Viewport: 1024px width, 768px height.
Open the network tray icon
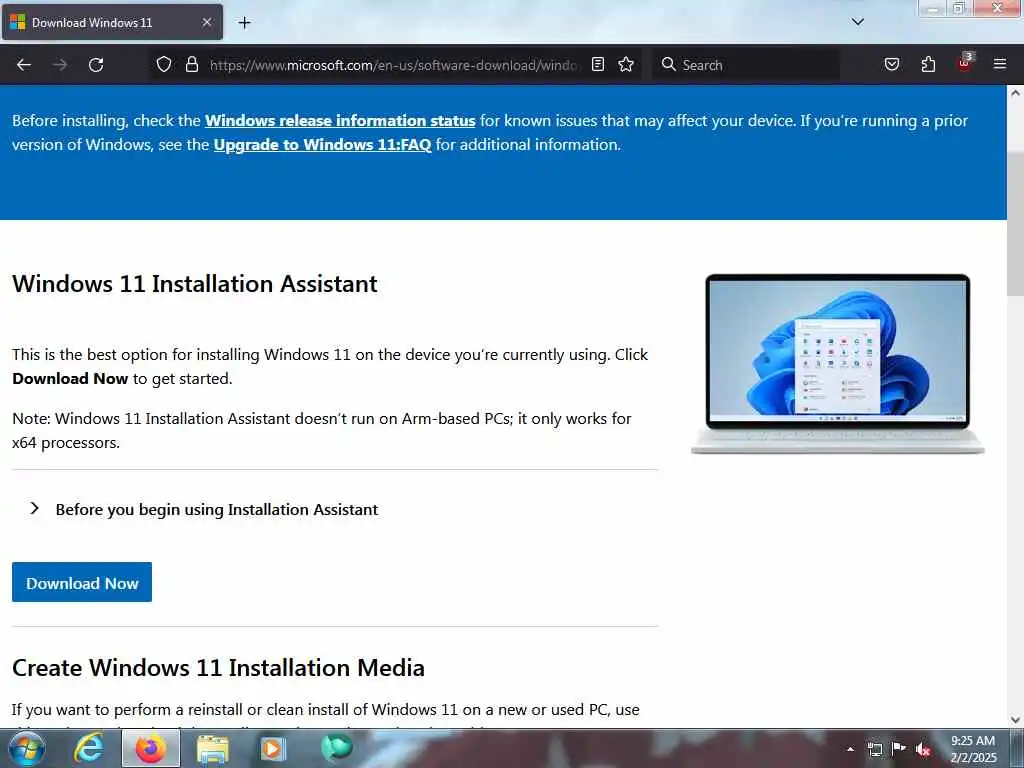click(875, 749)
